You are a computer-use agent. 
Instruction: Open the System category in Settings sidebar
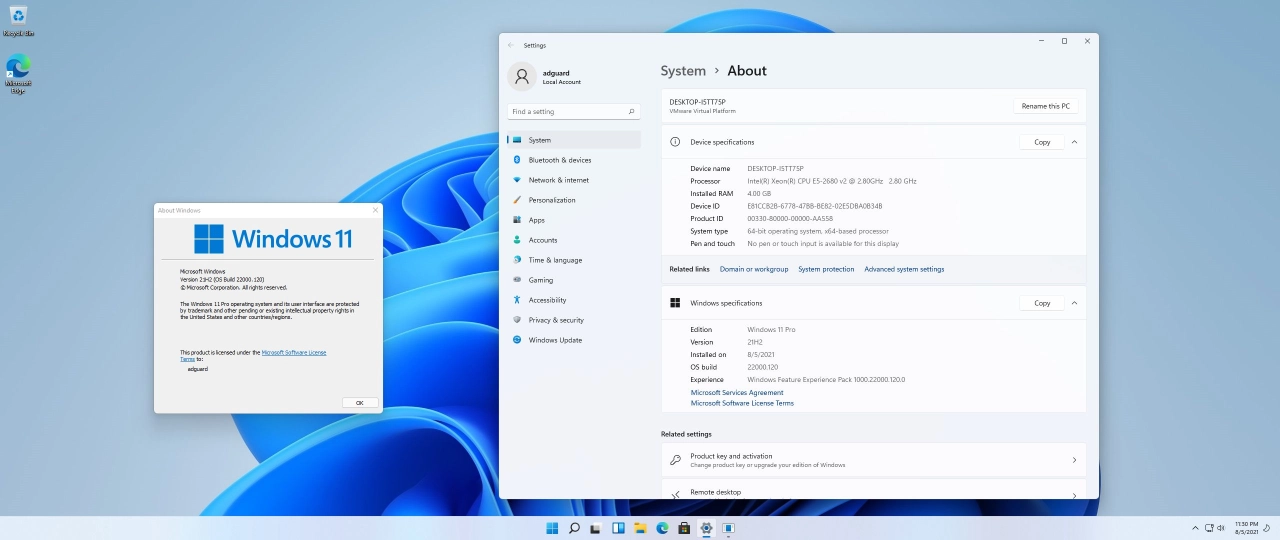tap(574, 140)
